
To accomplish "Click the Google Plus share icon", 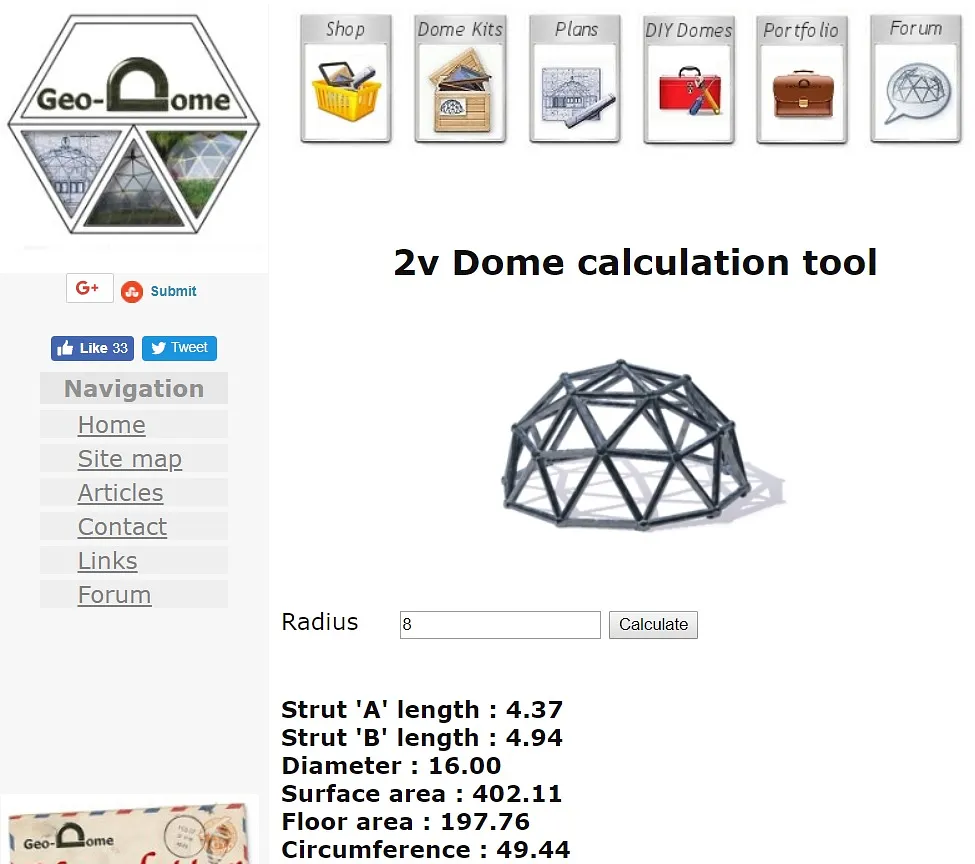I will (x=89, y=289).
